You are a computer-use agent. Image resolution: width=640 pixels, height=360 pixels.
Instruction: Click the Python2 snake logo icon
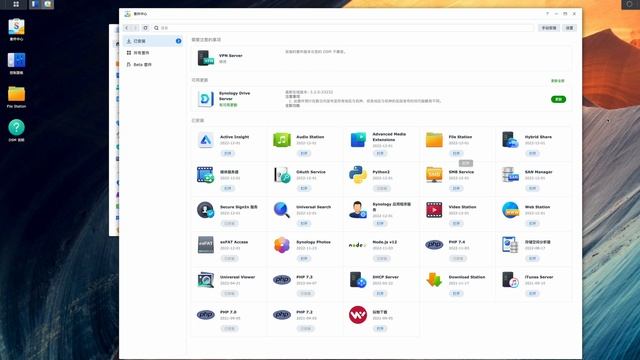click(x=358, y=175)
